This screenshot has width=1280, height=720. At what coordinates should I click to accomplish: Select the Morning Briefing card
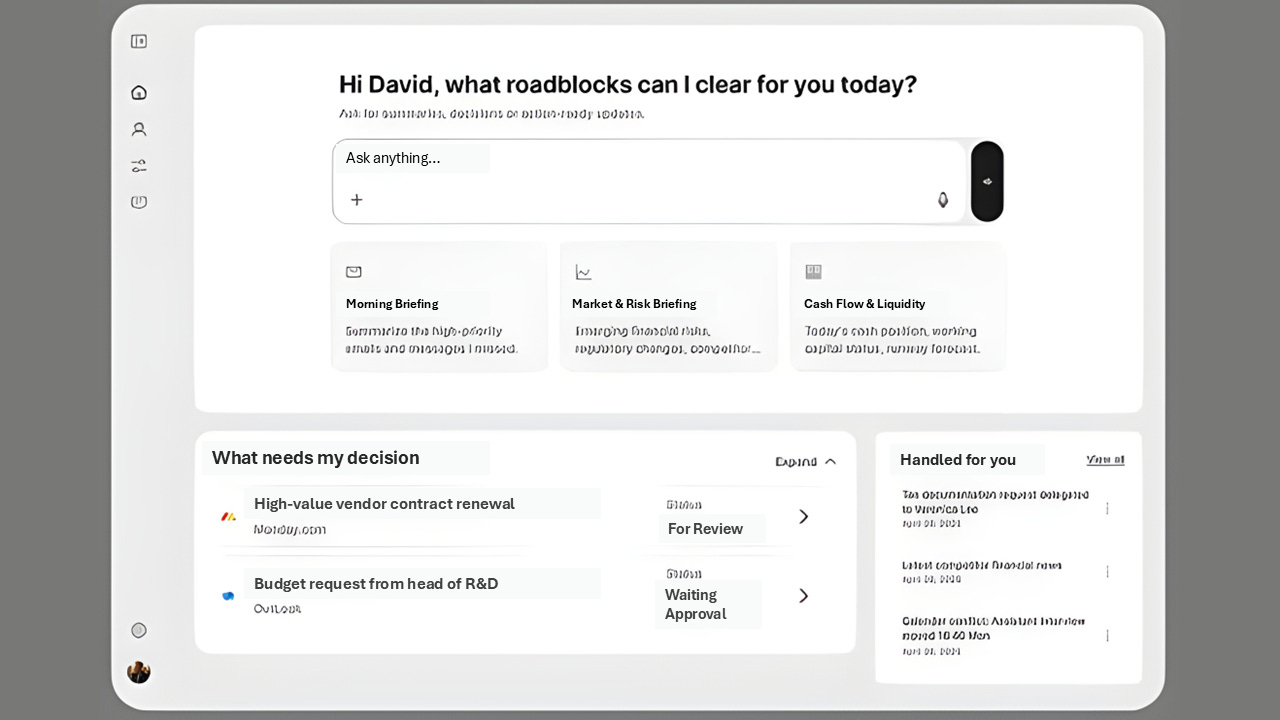point(439,306)
